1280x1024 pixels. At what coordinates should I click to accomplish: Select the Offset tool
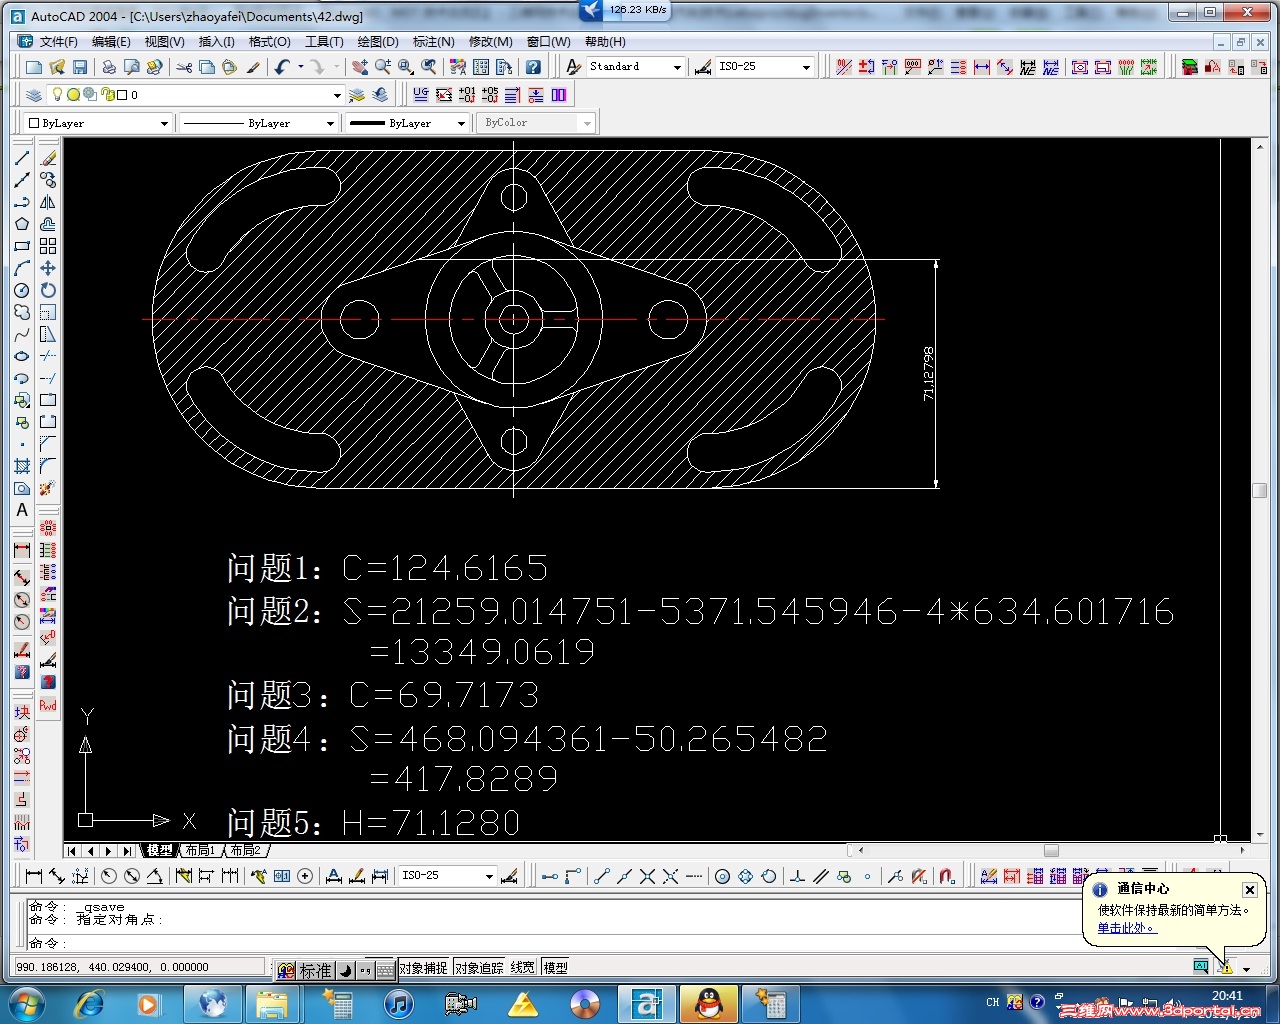pyautogui.click(x=48, y=224)
